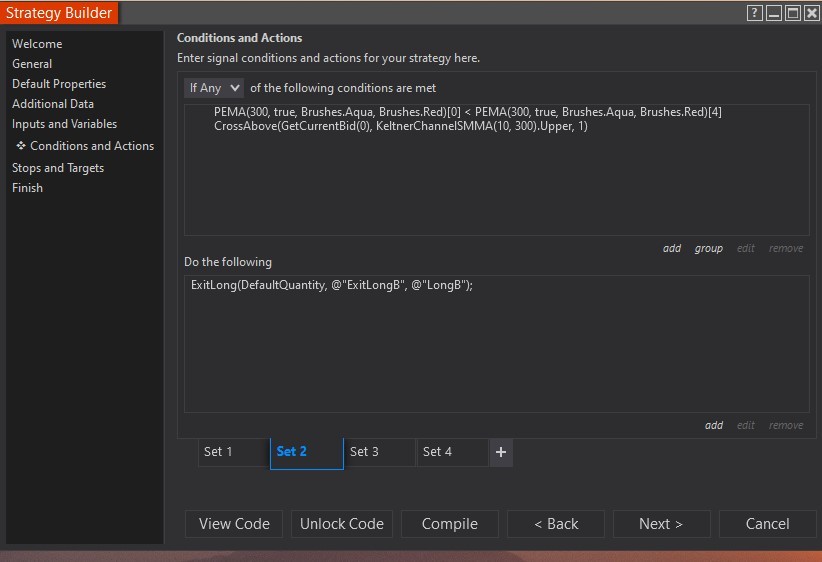Go to Stops and Targets page
Screen dimensions: 822x562
tap(58, 168)
